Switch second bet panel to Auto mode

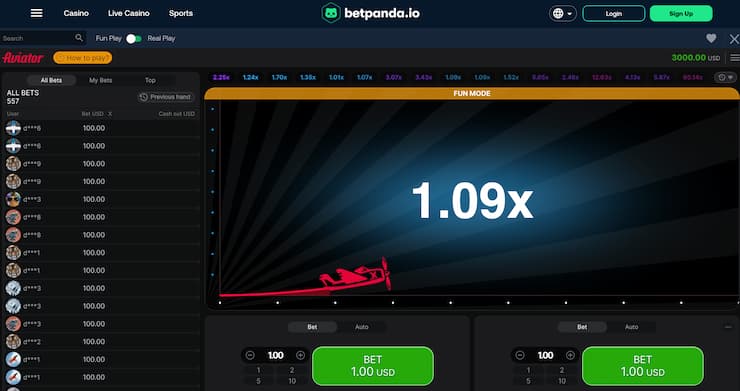coord(631,327)
